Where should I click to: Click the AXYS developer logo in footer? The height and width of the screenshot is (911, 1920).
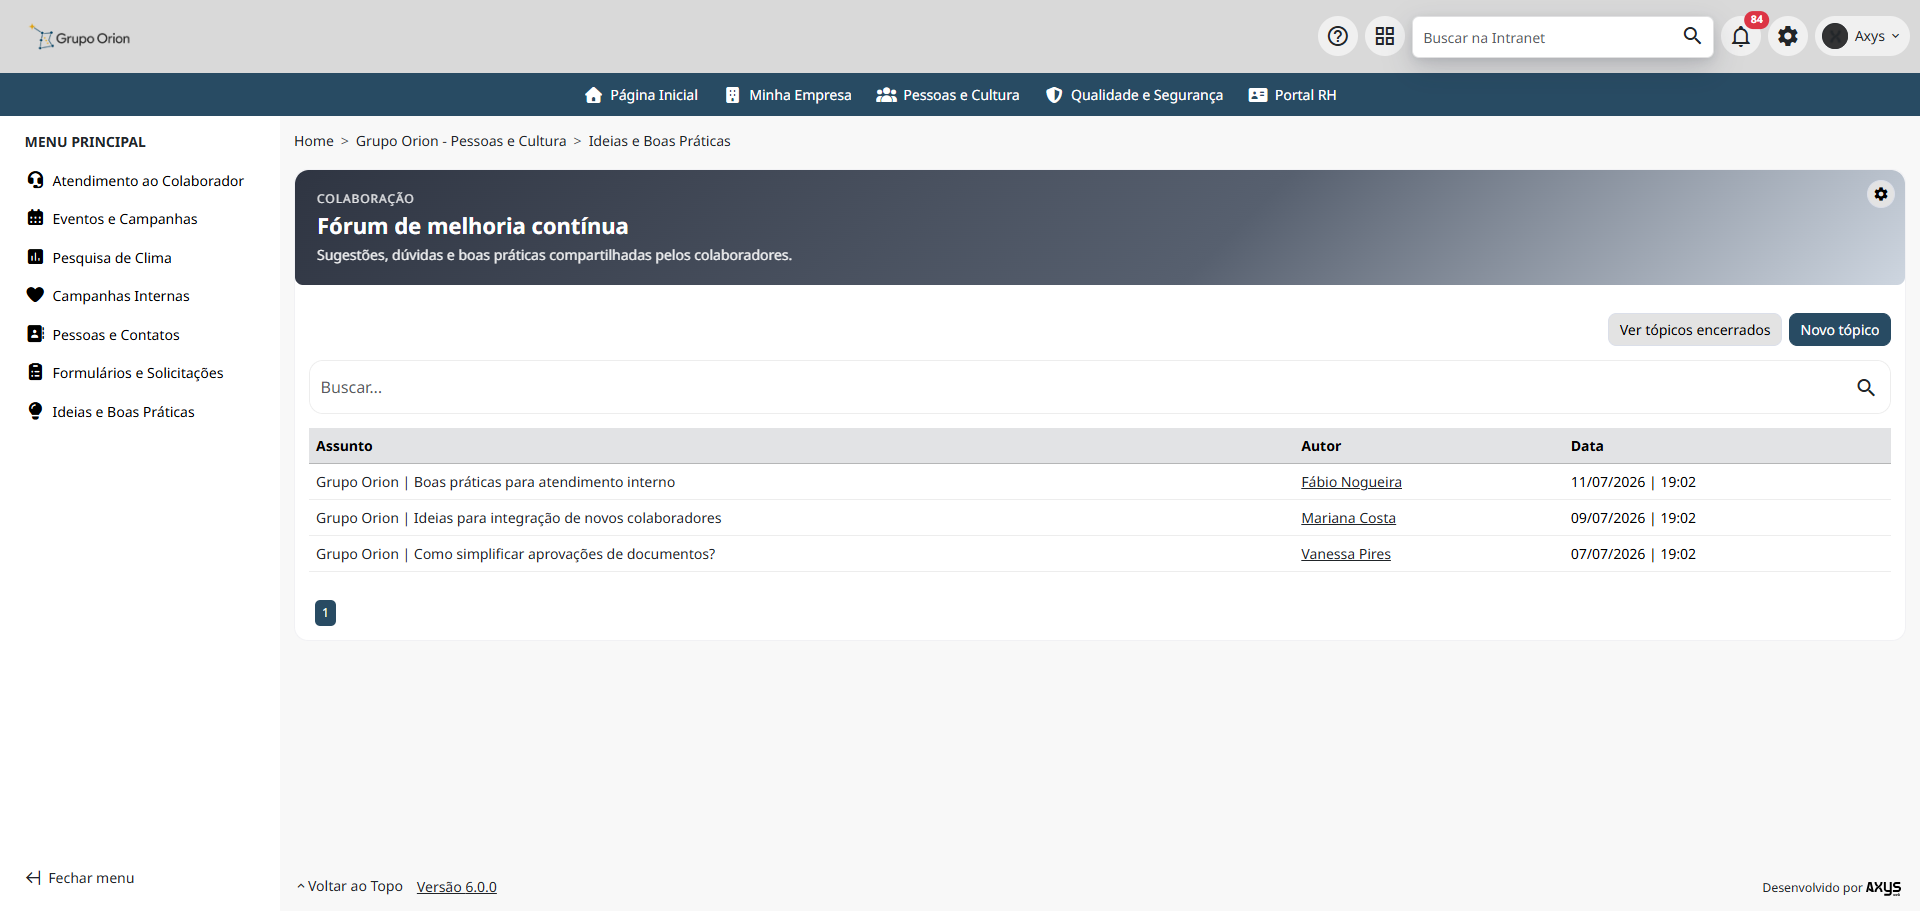click(1883, 887)
